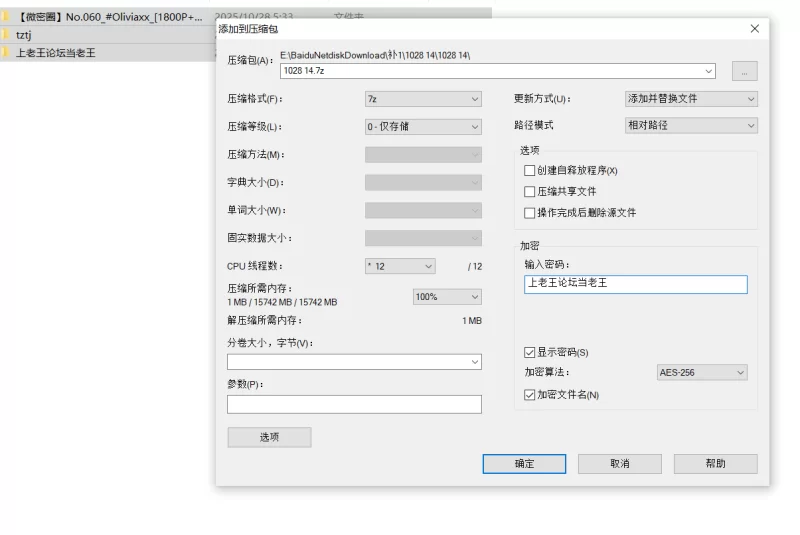Viewport: 800px width, 535px height.
Task: Enable 压缩共享文件 checkbox
Action: (x=530, y=192)
